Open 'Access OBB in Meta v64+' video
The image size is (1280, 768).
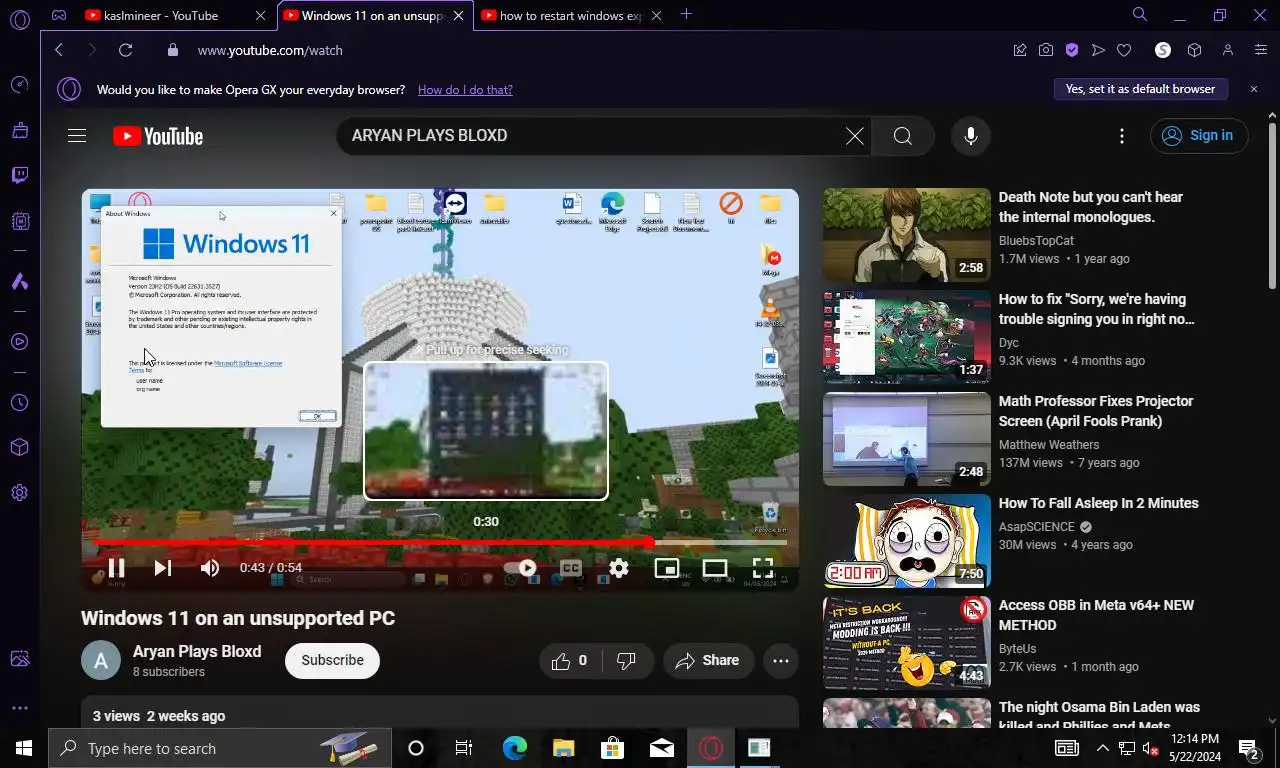[x=1096, y=615]
